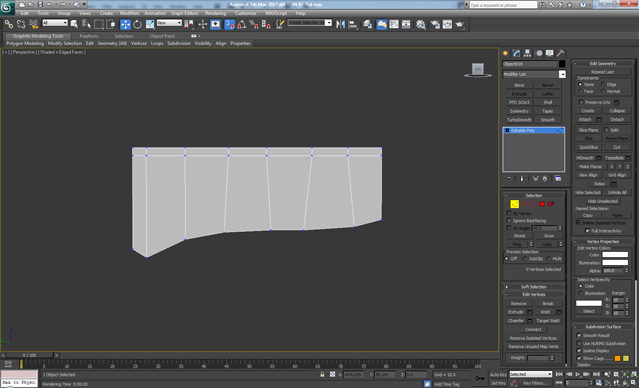Select Vertex sub-object level icon

[515, 204]
